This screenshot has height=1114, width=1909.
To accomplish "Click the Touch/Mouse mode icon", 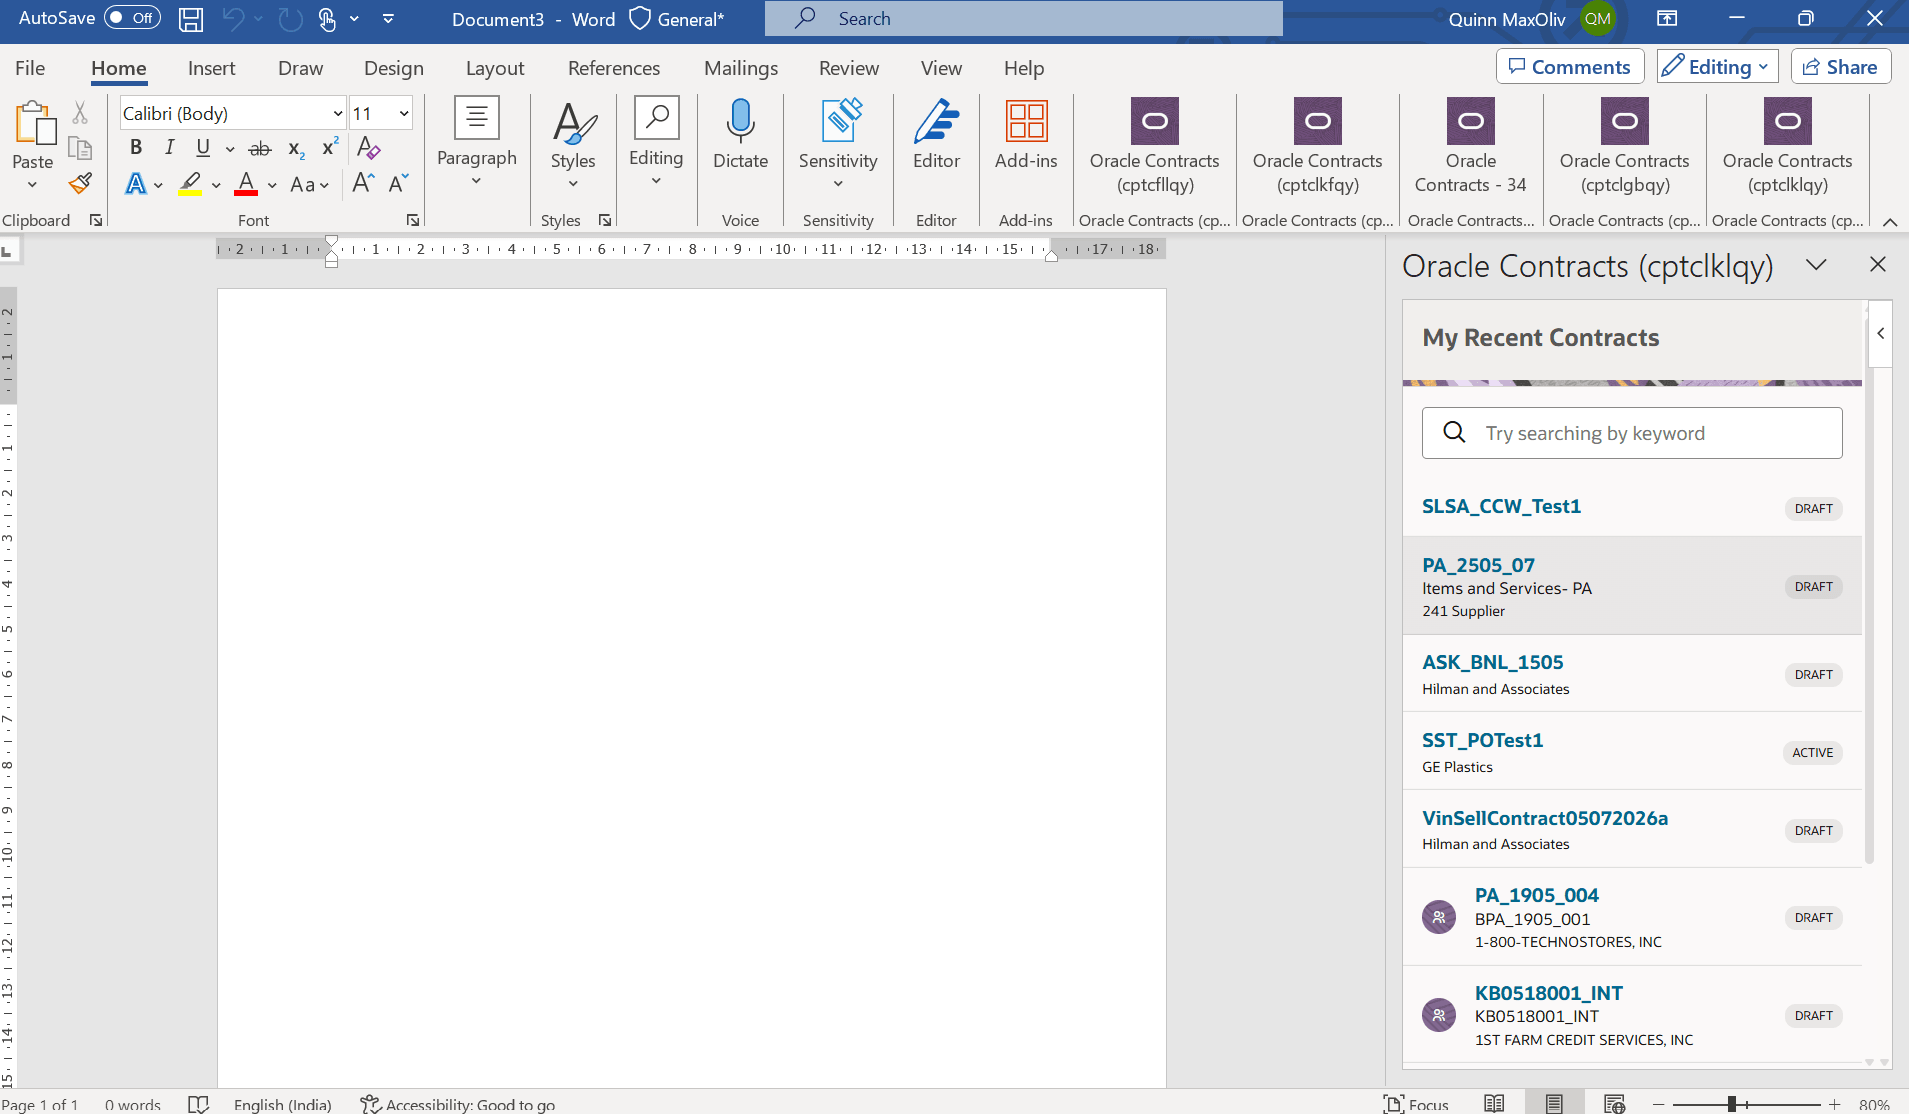I will [327, 19].
